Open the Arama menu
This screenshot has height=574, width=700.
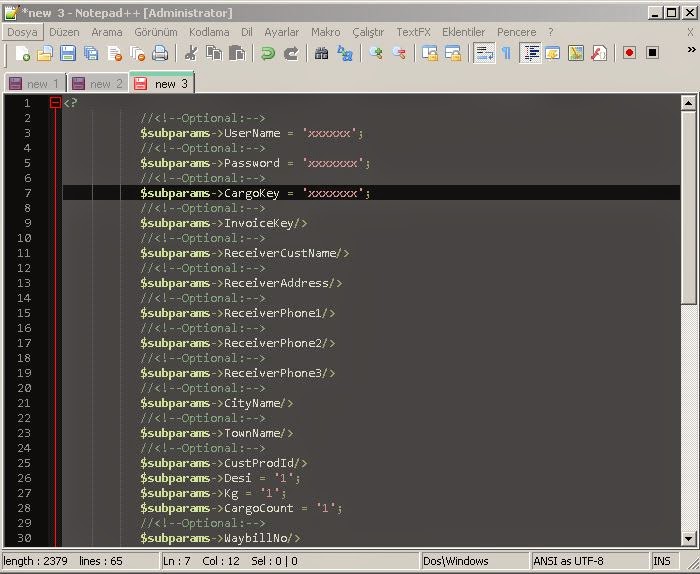point(107,32)
